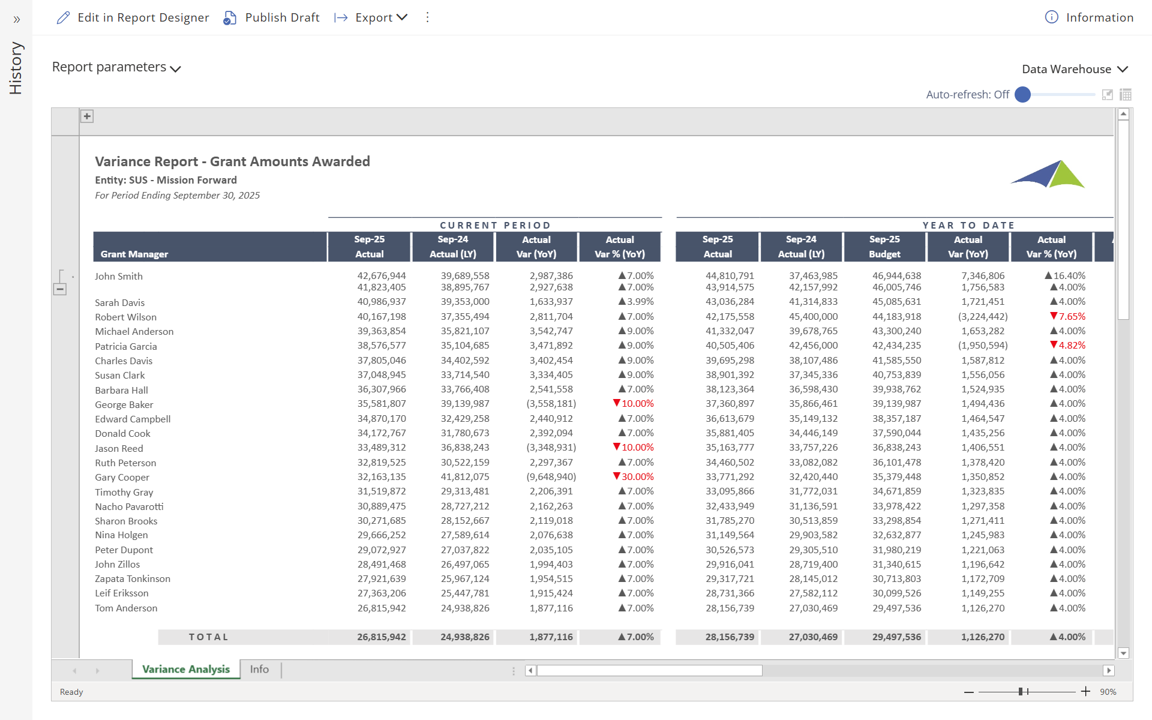
Task: Click the 30.00% negative variance for Gary Cooper
Action: 633,477
